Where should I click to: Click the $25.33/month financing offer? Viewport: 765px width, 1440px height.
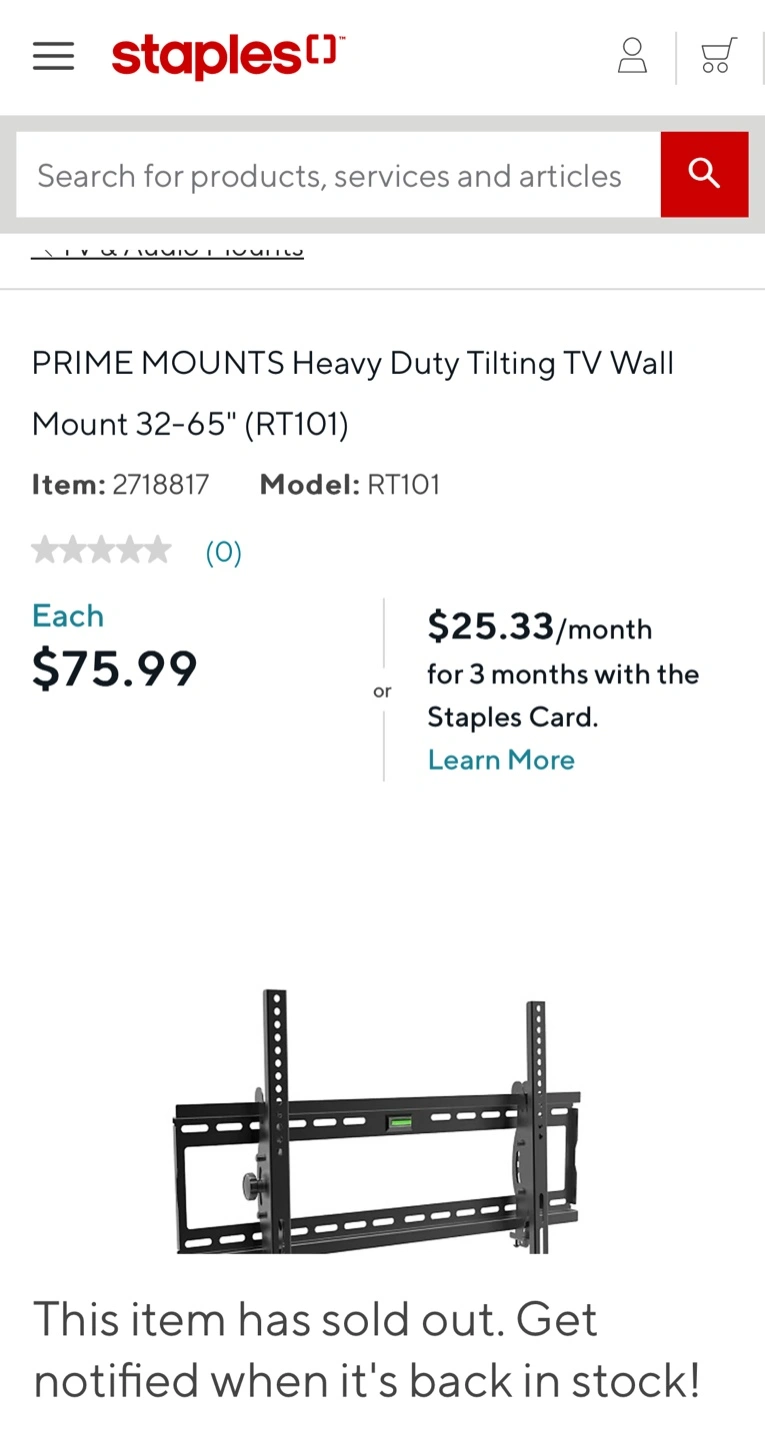tap(539, 628)
